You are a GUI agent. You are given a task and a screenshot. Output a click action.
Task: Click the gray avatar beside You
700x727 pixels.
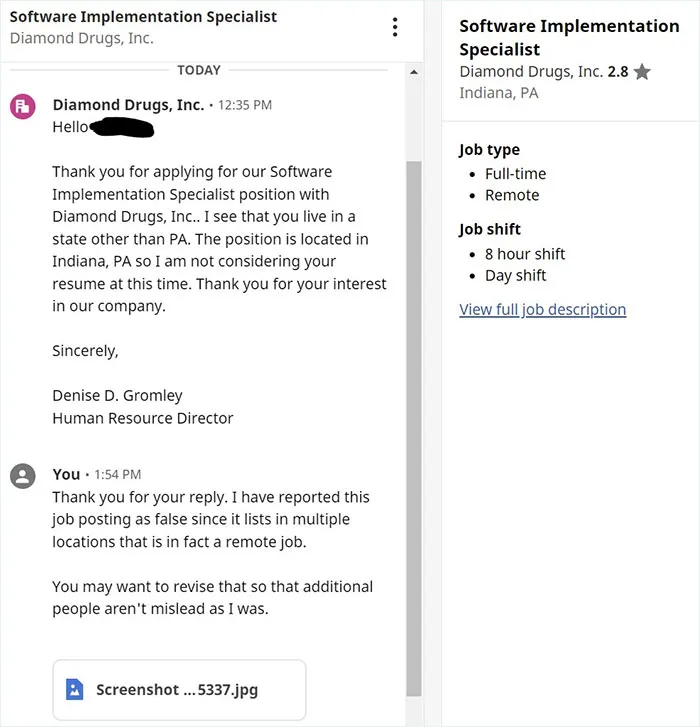tap(23, 476)
